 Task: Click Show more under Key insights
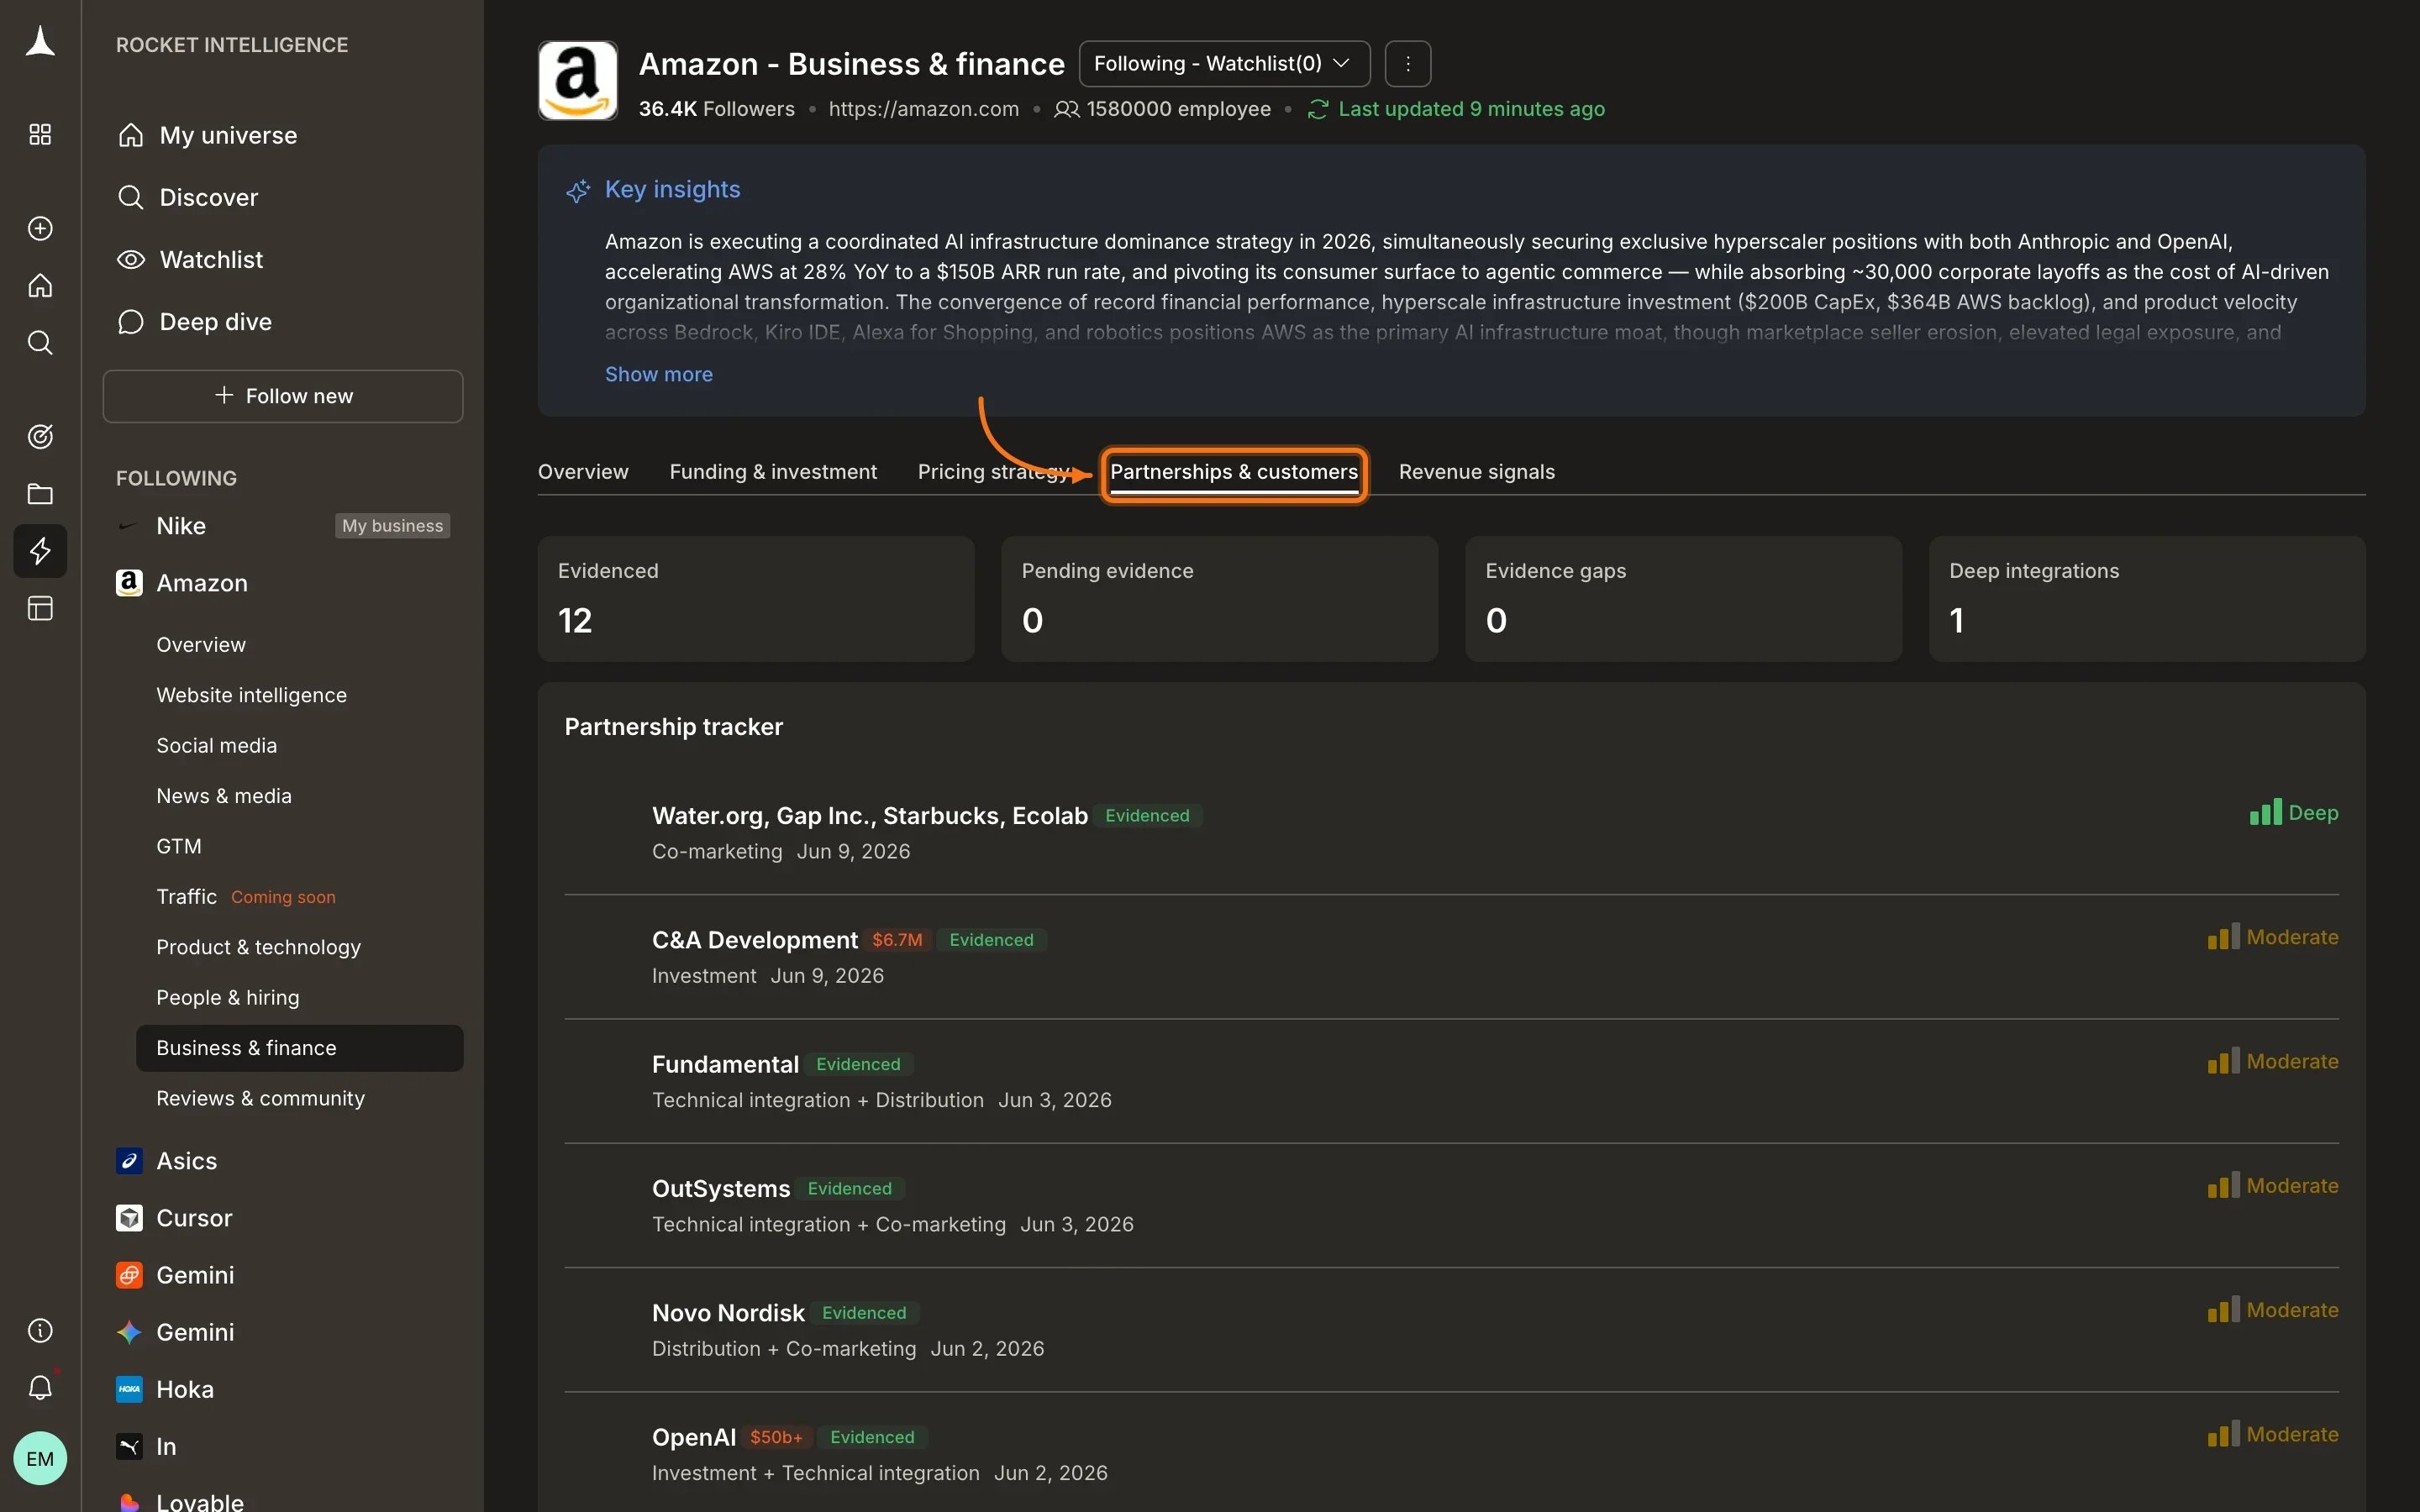(x=658, y=374)
